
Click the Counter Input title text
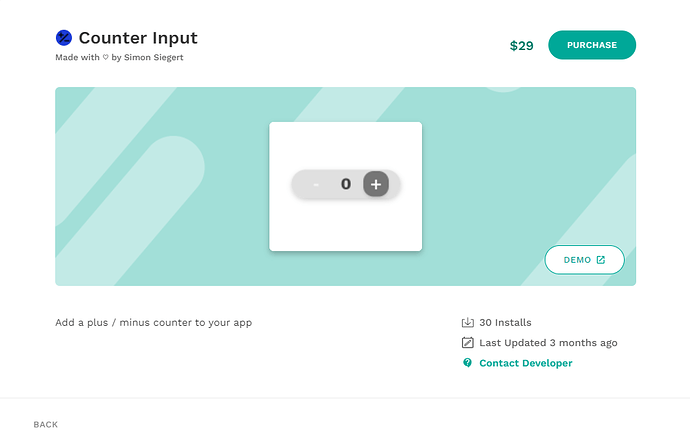point(138,38)
